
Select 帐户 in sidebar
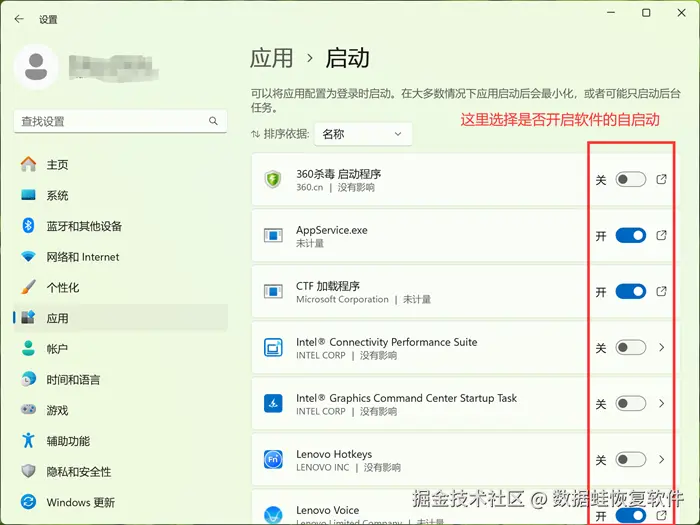click(x=121, y=348)
